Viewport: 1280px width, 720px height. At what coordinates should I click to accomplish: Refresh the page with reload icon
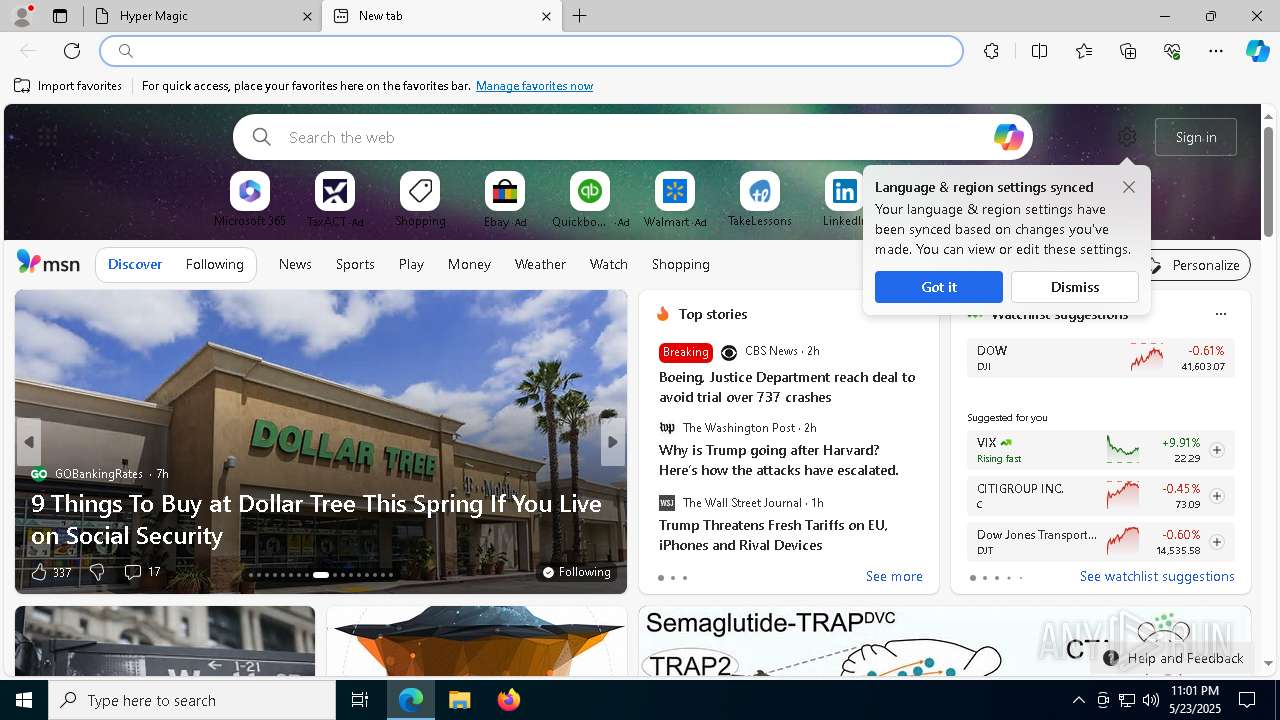coord(72,51)
